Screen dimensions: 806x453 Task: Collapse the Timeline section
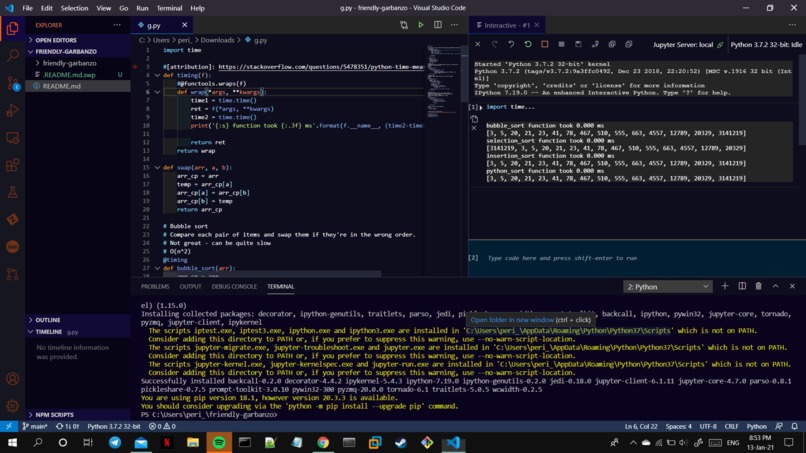point(78,332)
